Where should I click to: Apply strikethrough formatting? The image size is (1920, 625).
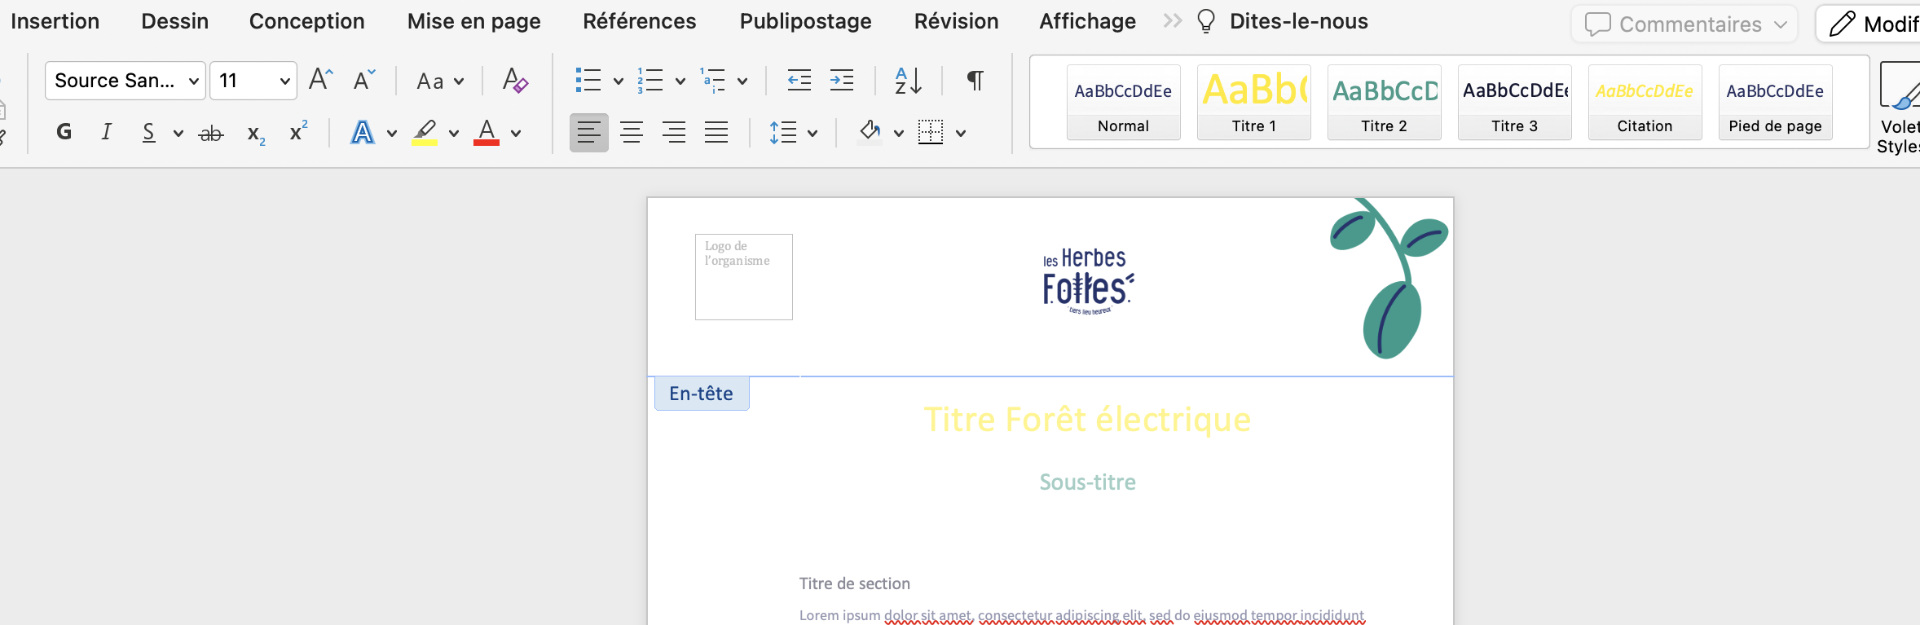click(211, 132)
